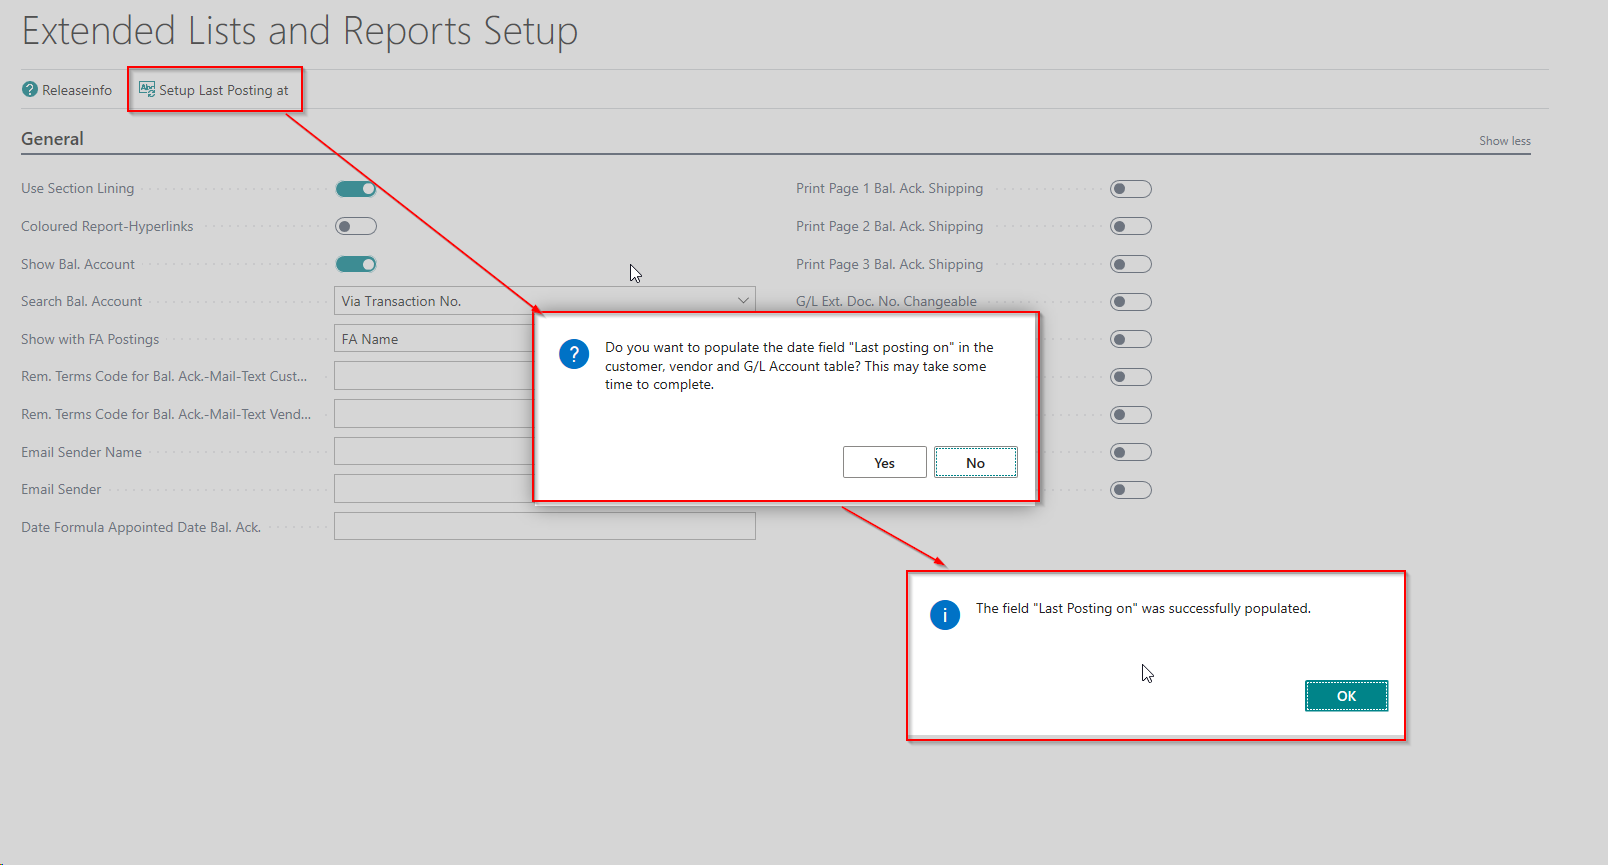Switch on Print Page 3 Bal. Ack. Shipping
This screenshot has height=865, width=1608.
(x=1131, y=264)
